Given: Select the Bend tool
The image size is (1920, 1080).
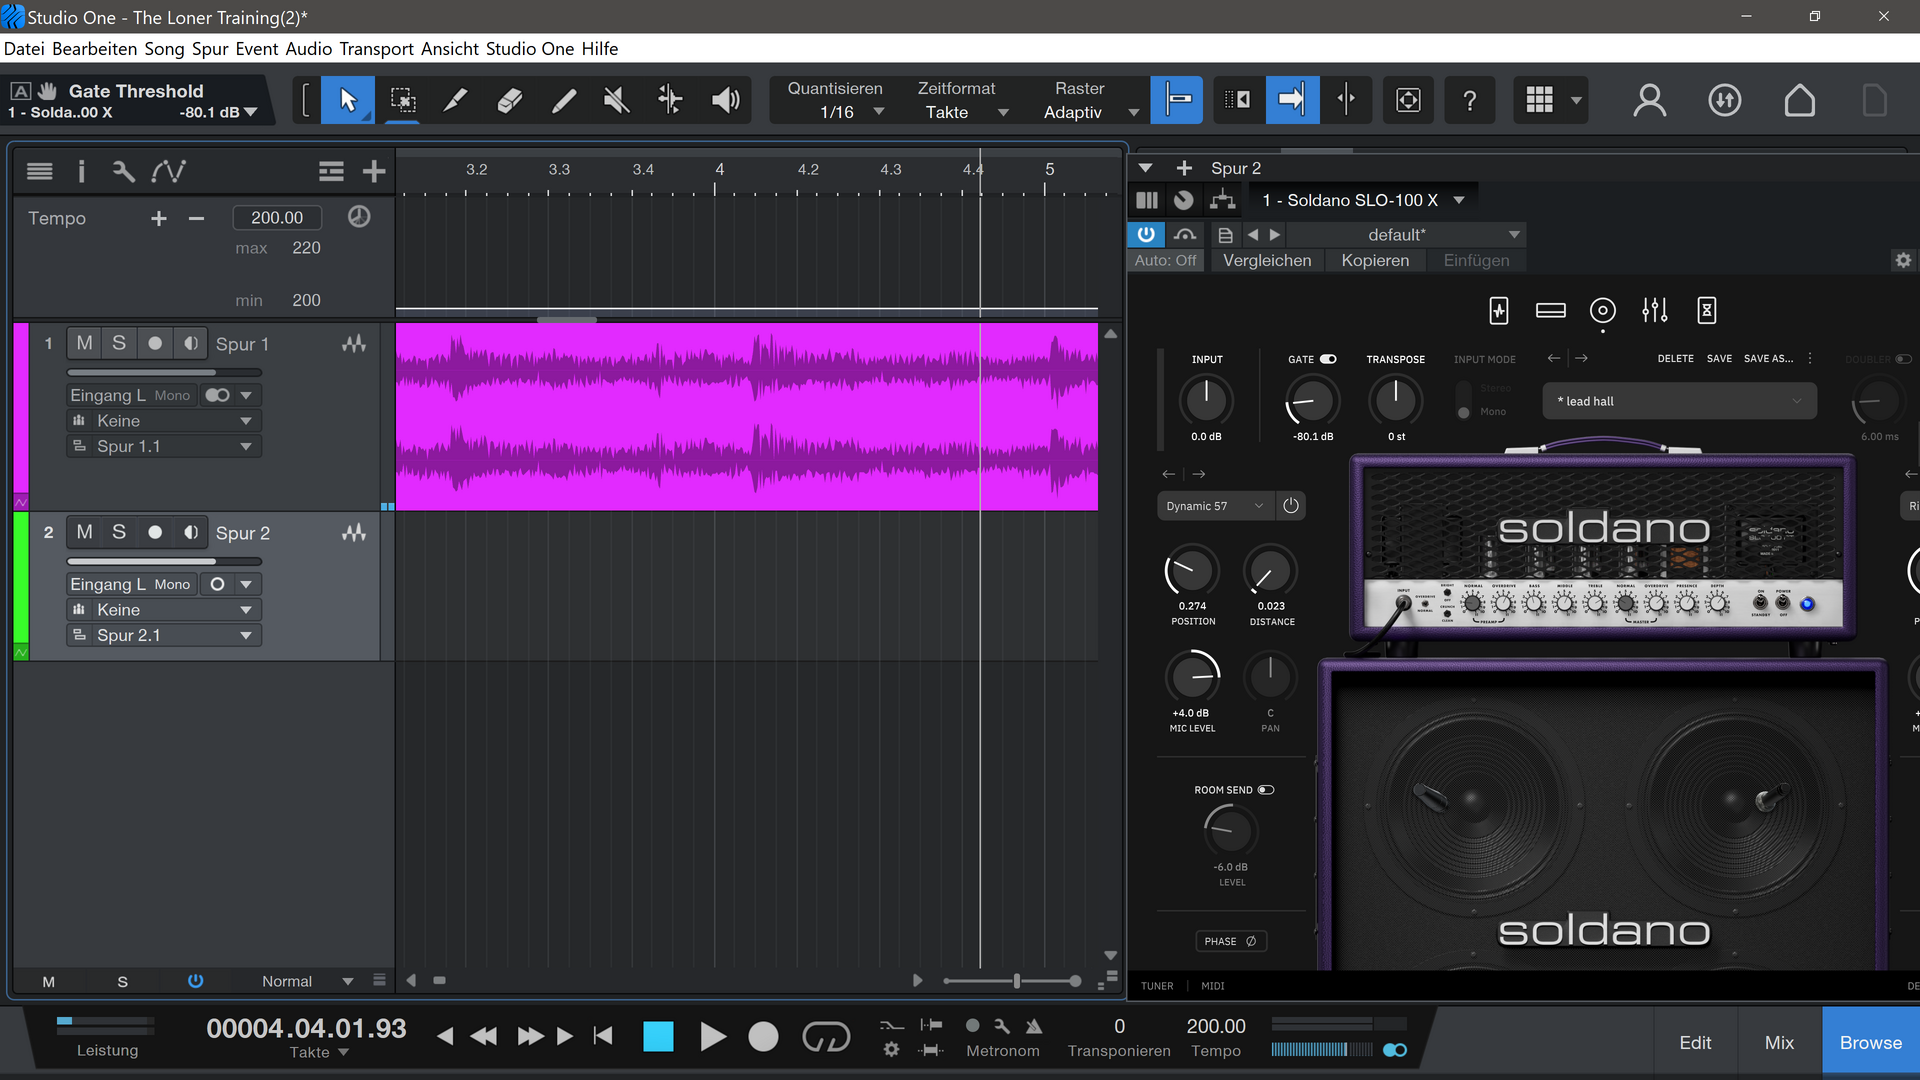Looking at the screenshot, I should point(670,100).
